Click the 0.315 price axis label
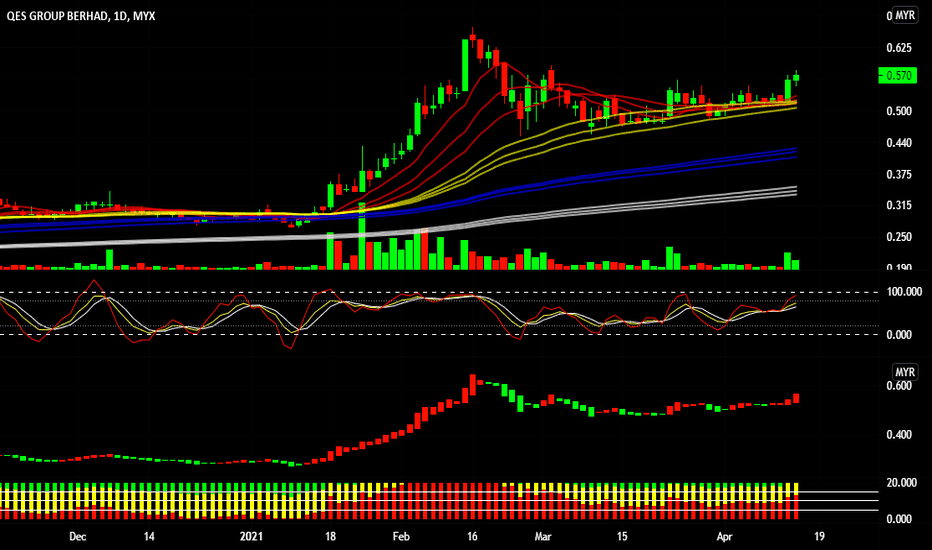Viewport: 932px width, 550px height. [899, 205]
